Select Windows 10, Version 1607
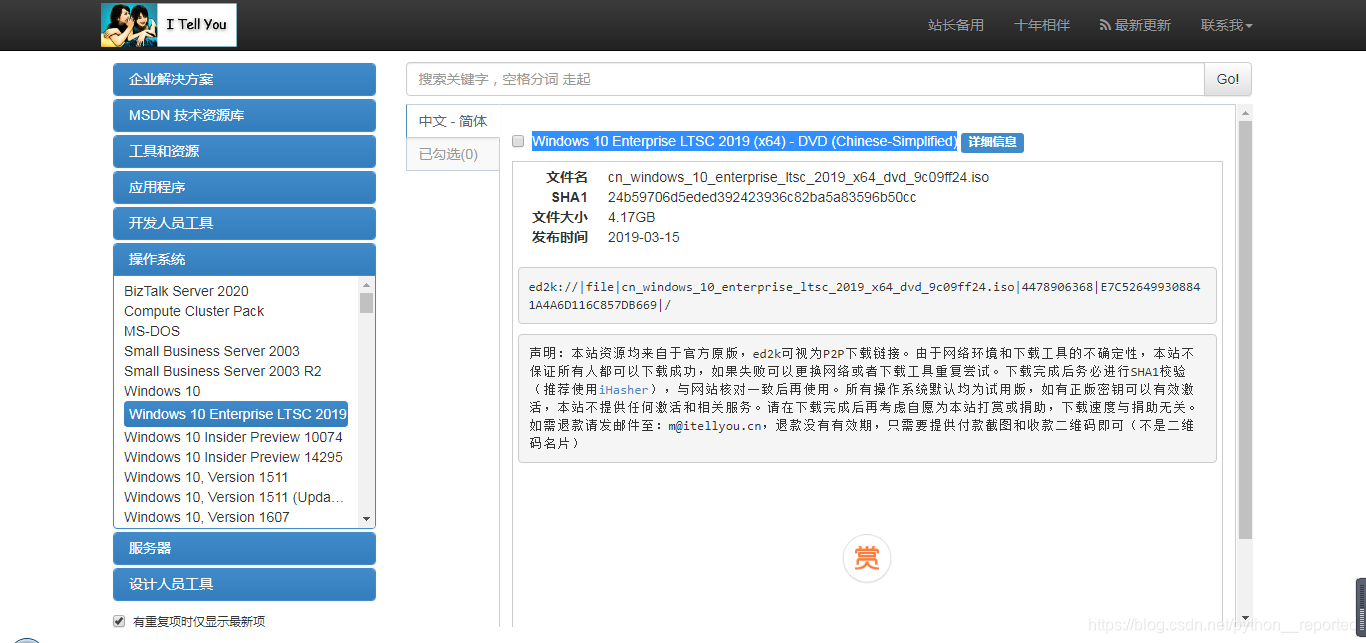1366x643 pixels. pos(207,517)
